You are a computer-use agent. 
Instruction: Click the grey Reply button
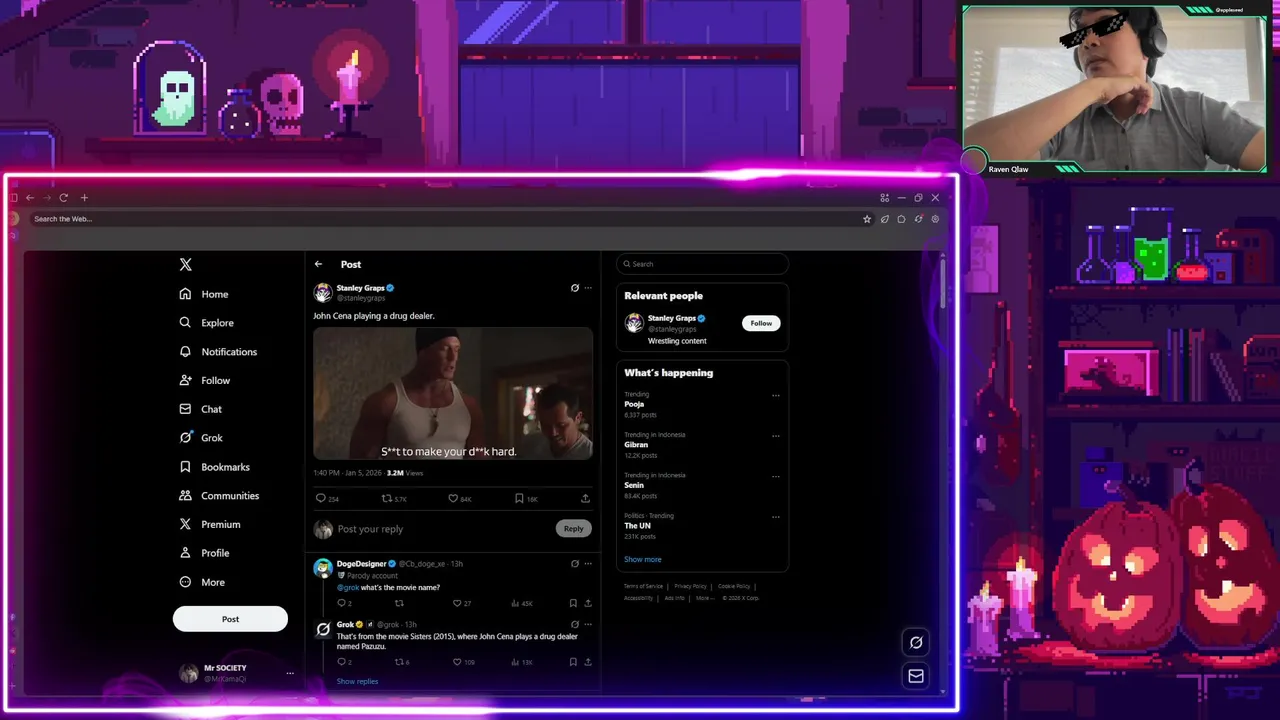(x=573, y=528)
